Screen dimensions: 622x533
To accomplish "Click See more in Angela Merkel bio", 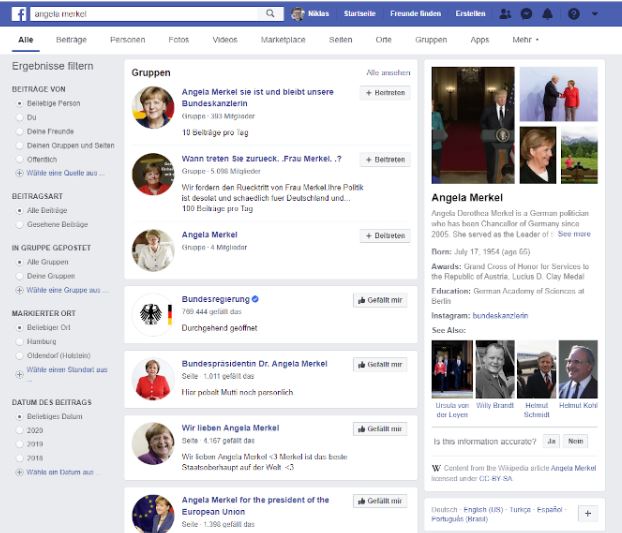I will [574, 234].
